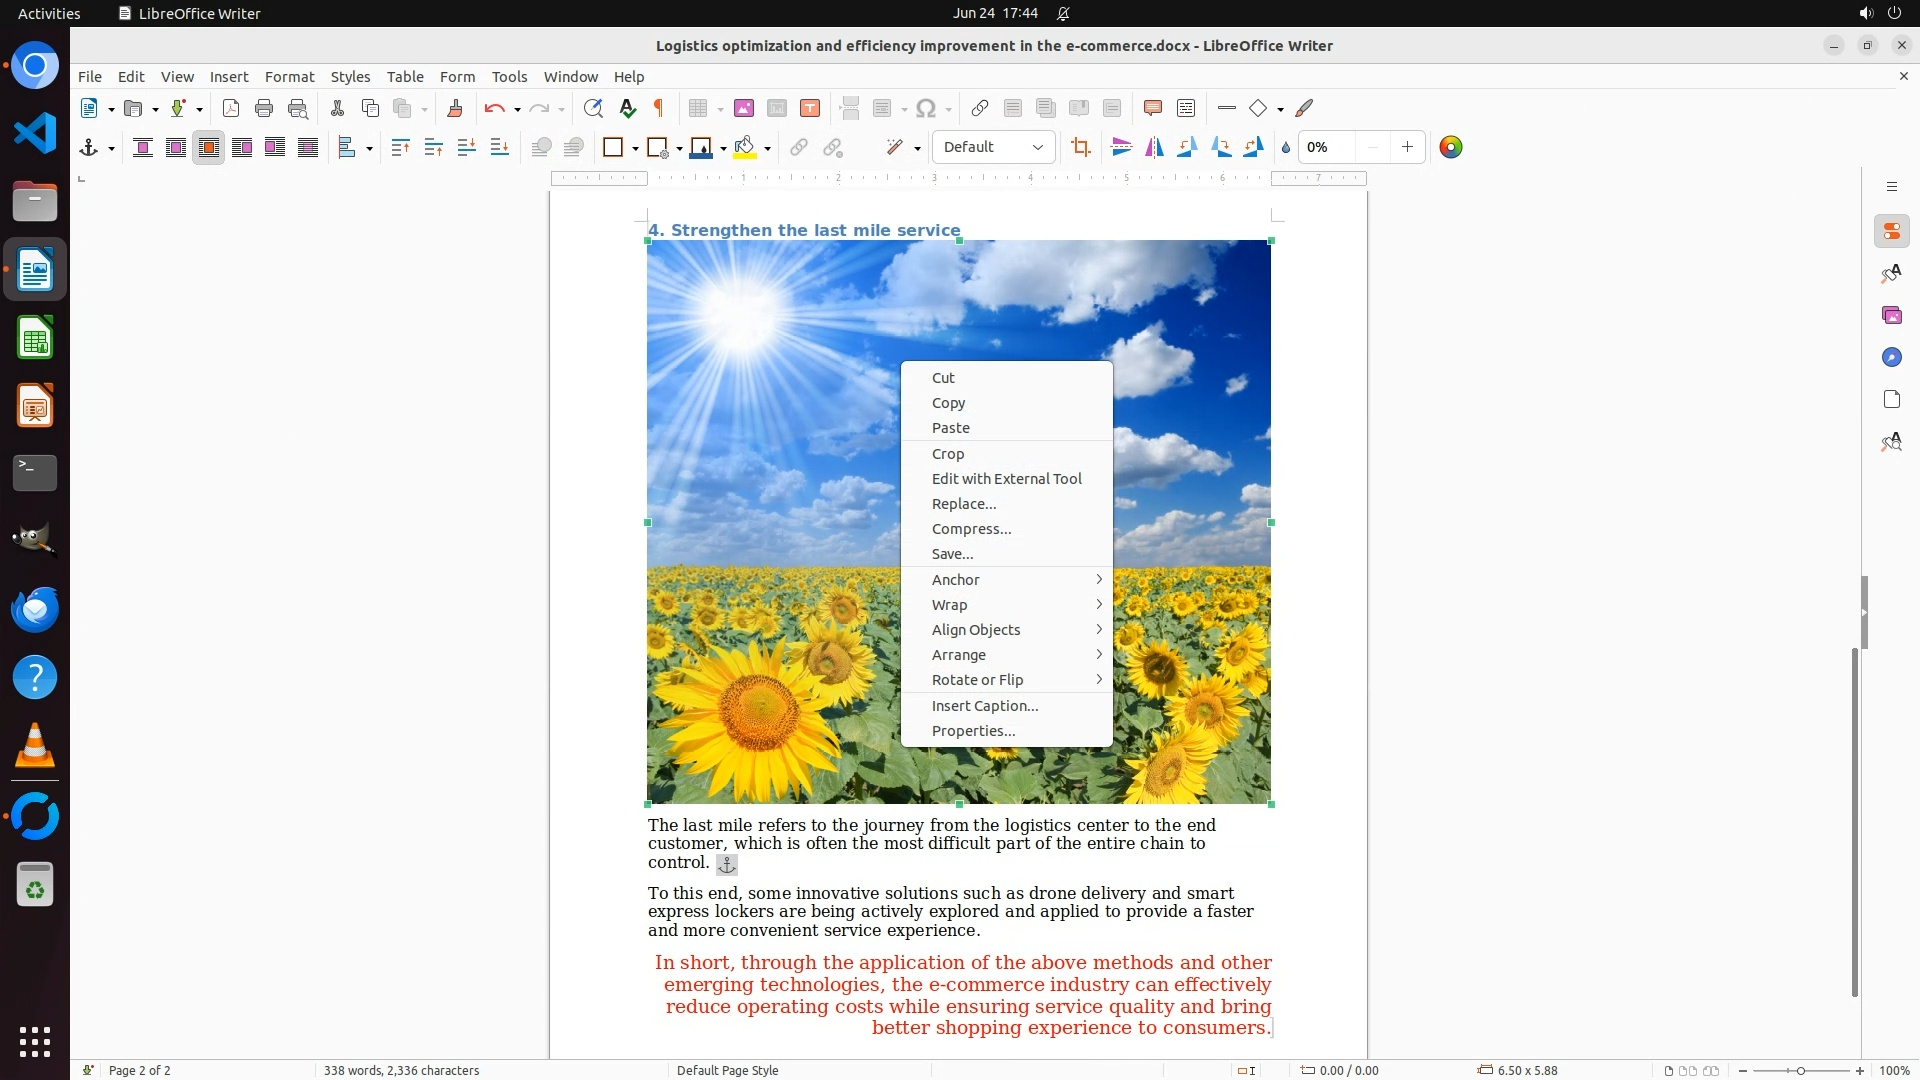Click the Crop image tool icon
The height and width of the screenshot is (1080, 1920).
point(1080,147)
